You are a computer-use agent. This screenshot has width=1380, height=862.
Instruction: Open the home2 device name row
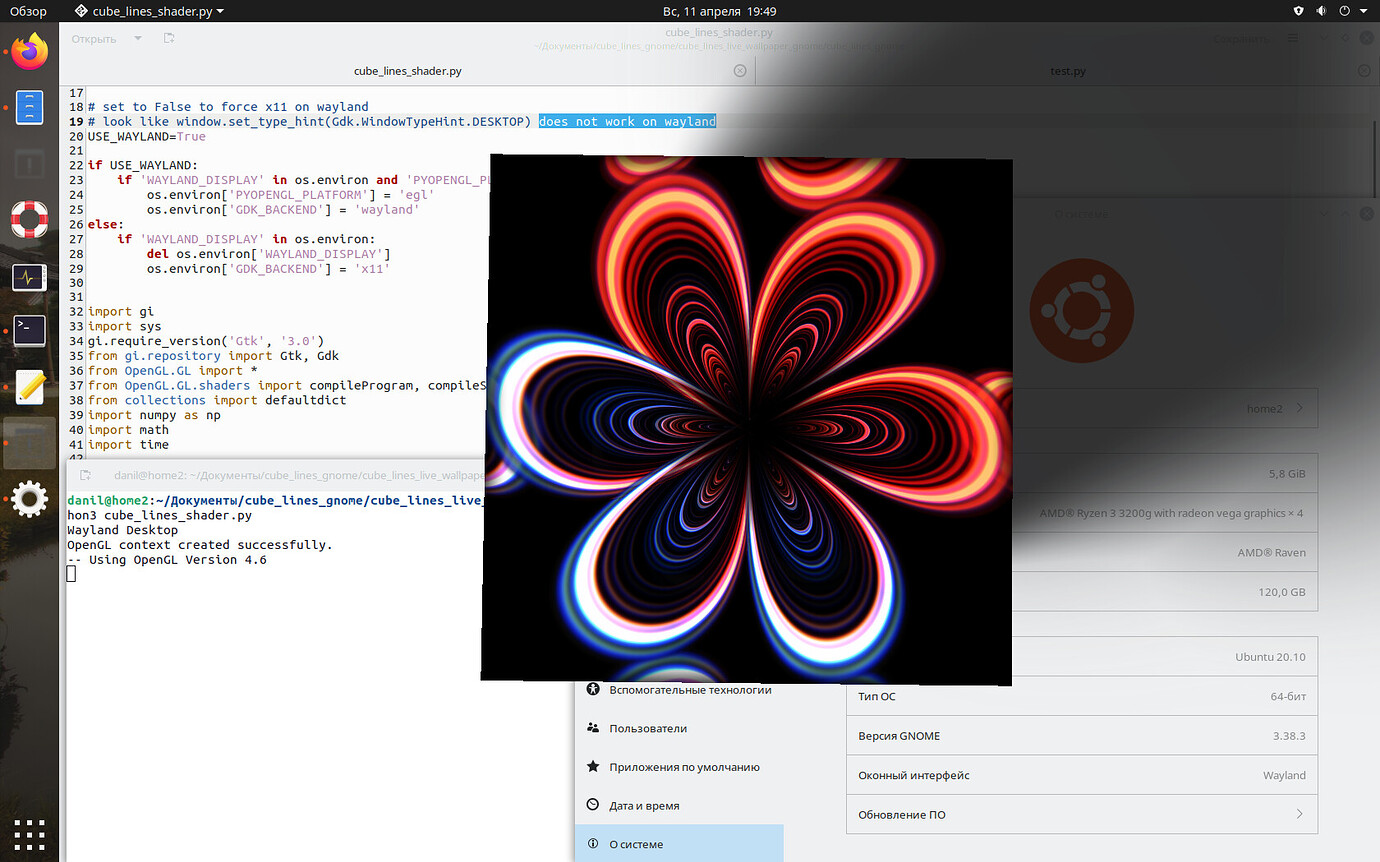click(x=1080, y=407)
